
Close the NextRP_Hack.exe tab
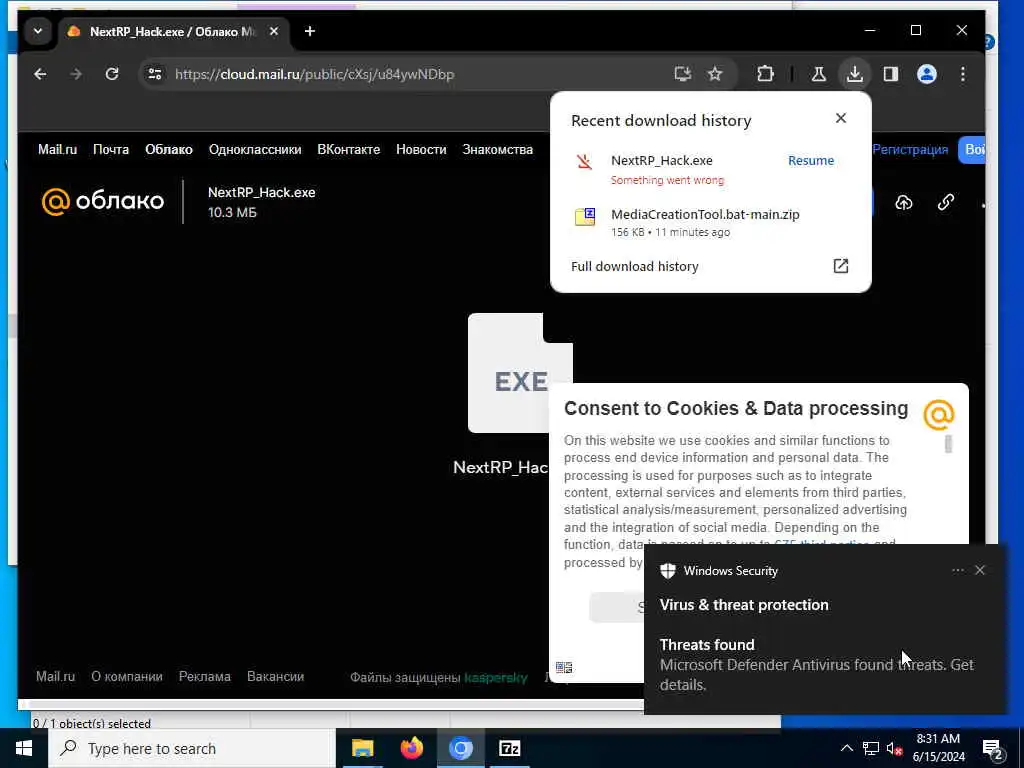[x=274, y=31]
